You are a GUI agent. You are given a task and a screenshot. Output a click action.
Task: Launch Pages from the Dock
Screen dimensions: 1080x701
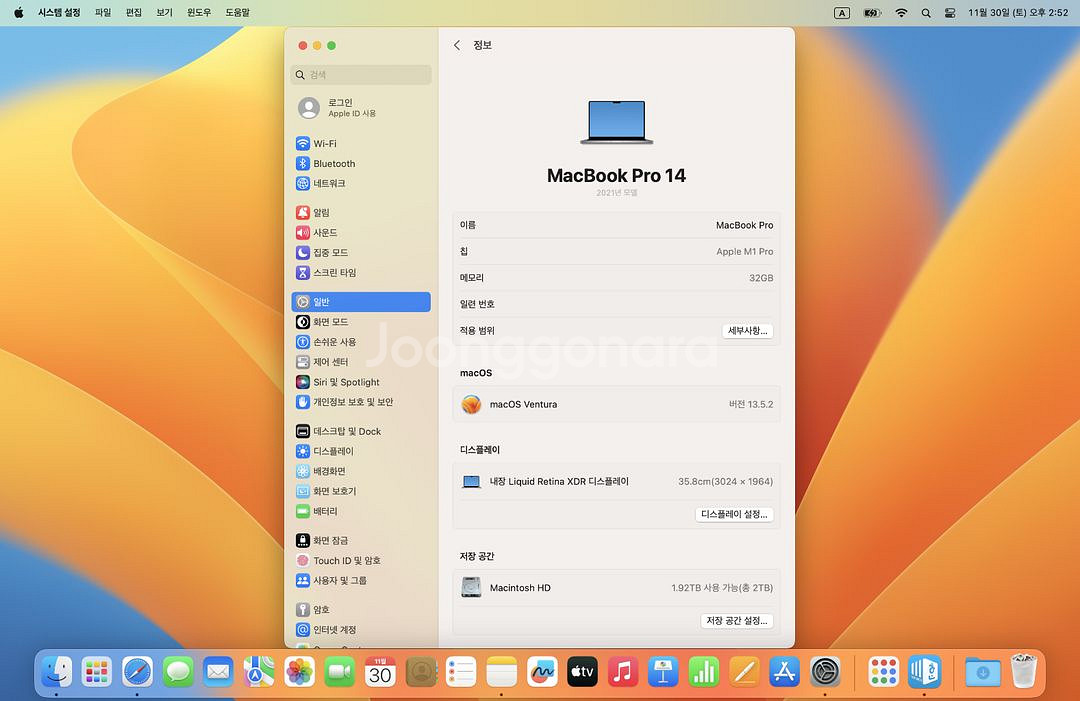(x=744, y=671)
